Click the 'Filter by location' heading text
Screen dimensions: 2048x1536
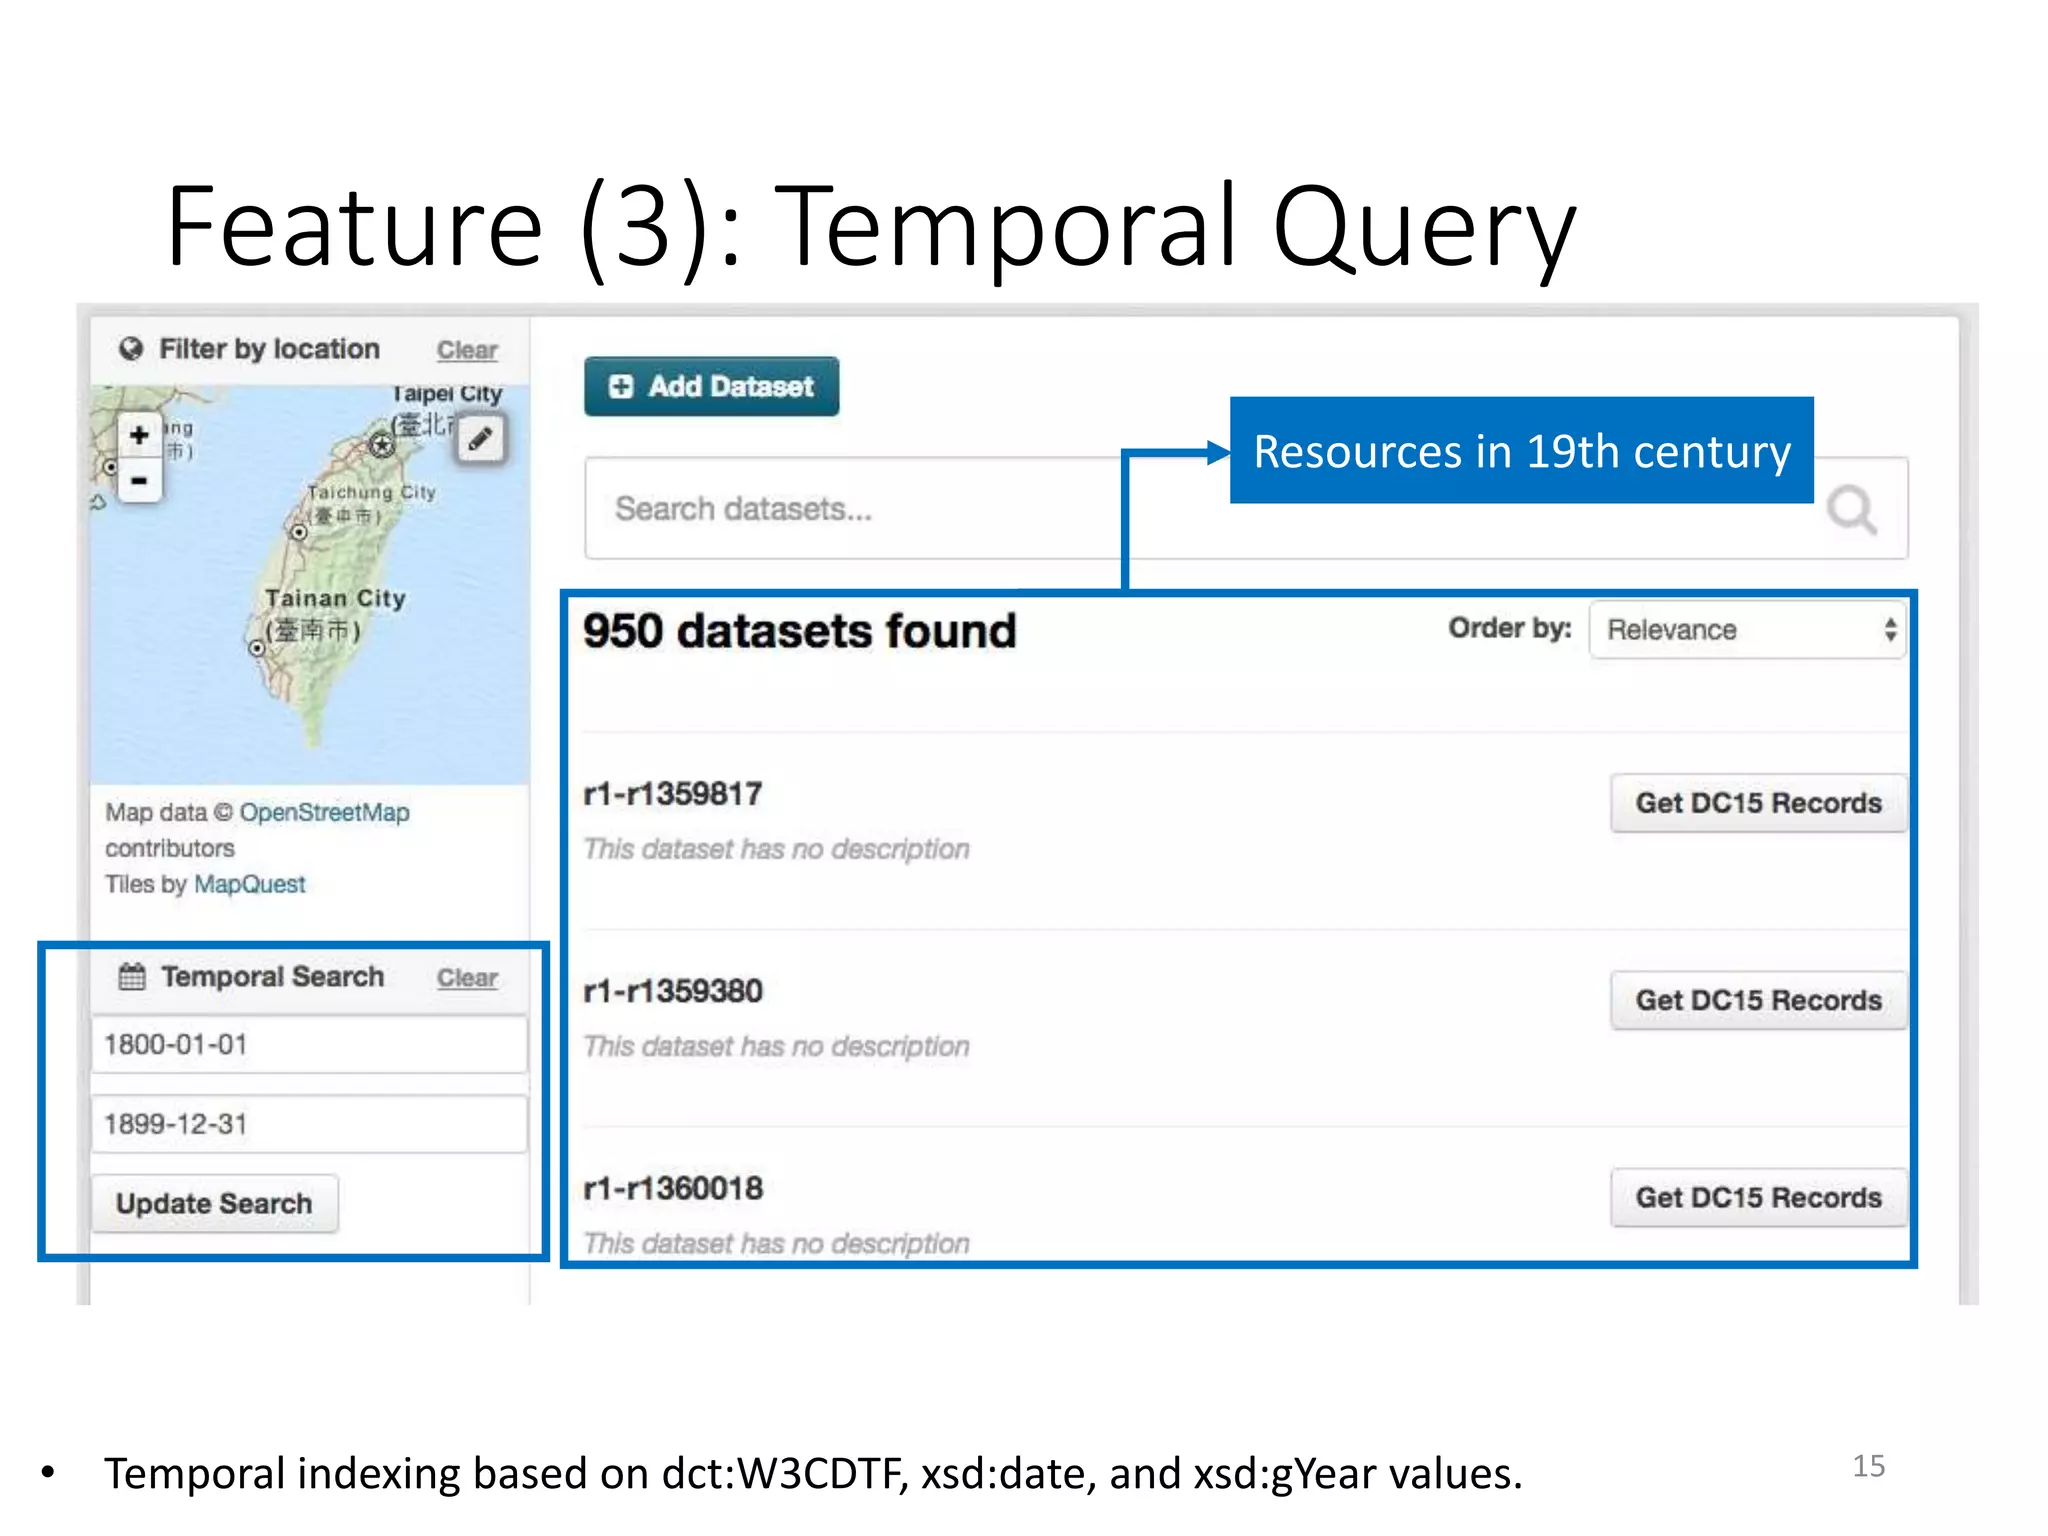[269, 349]
